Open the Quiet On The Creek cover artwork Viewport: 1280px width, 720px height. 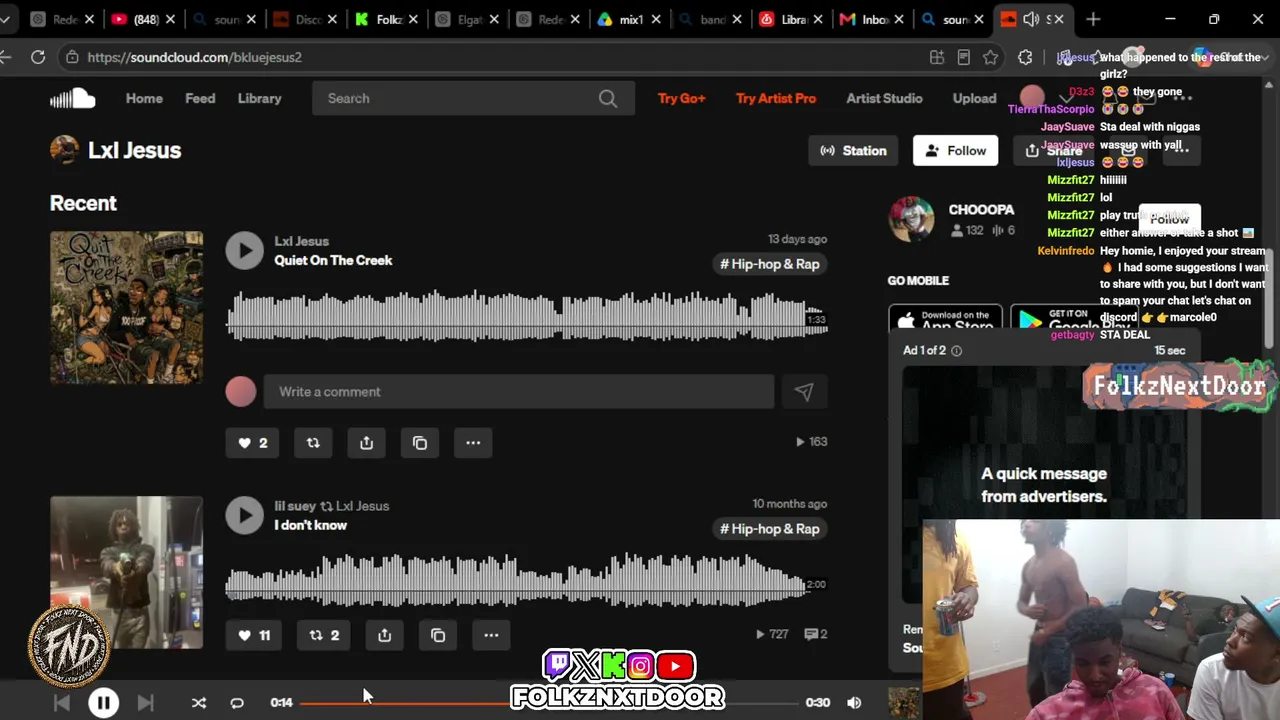tap(126, 308)
